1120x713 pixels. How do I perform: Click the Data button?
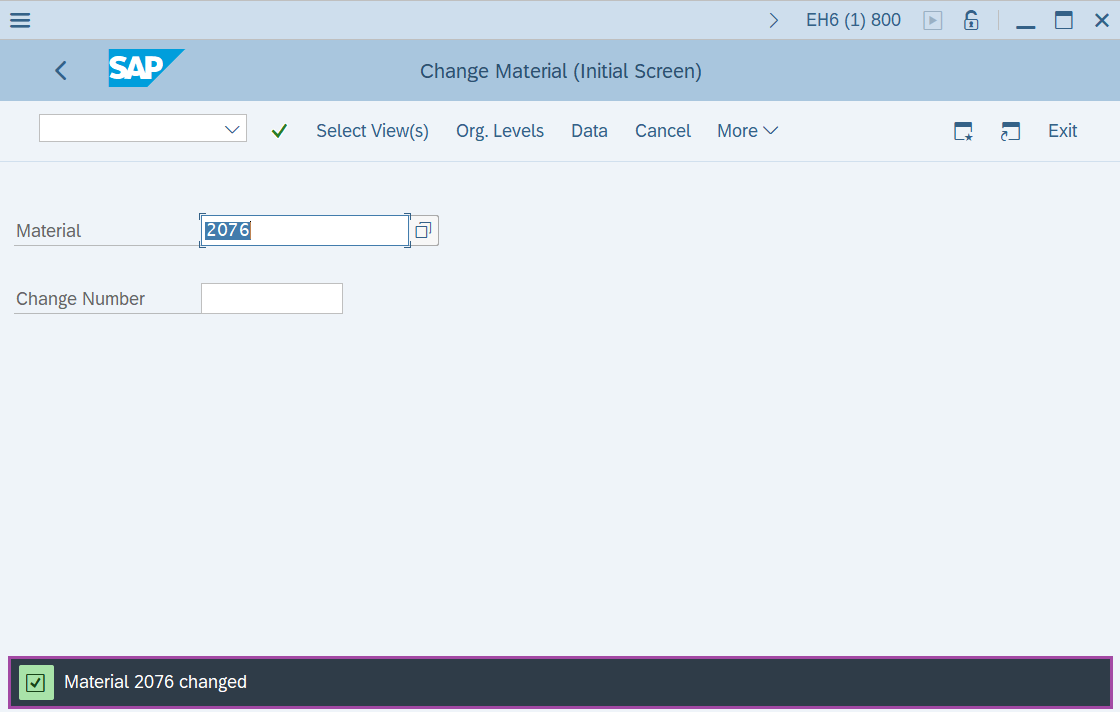(x=589, y=131)
